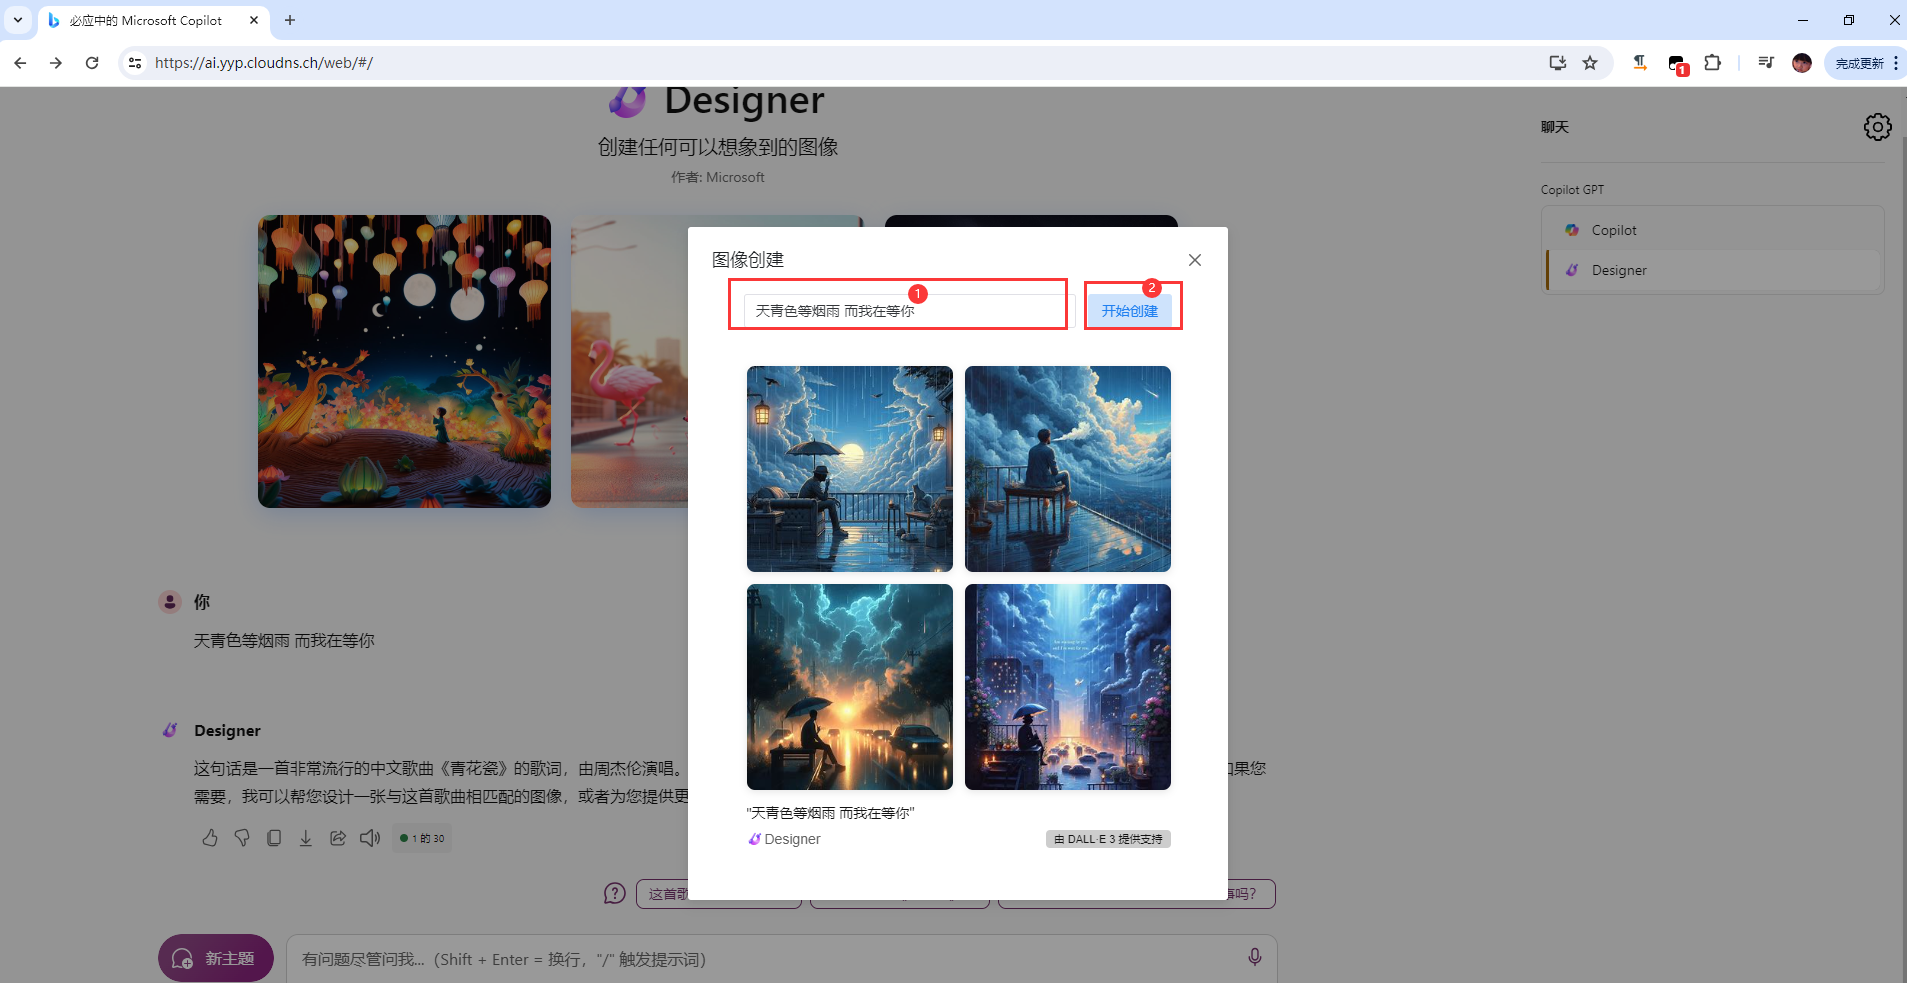Open the generated image of man smoking on balcony
Screen dimensions: 1907x983
(x=1068, y=469)
